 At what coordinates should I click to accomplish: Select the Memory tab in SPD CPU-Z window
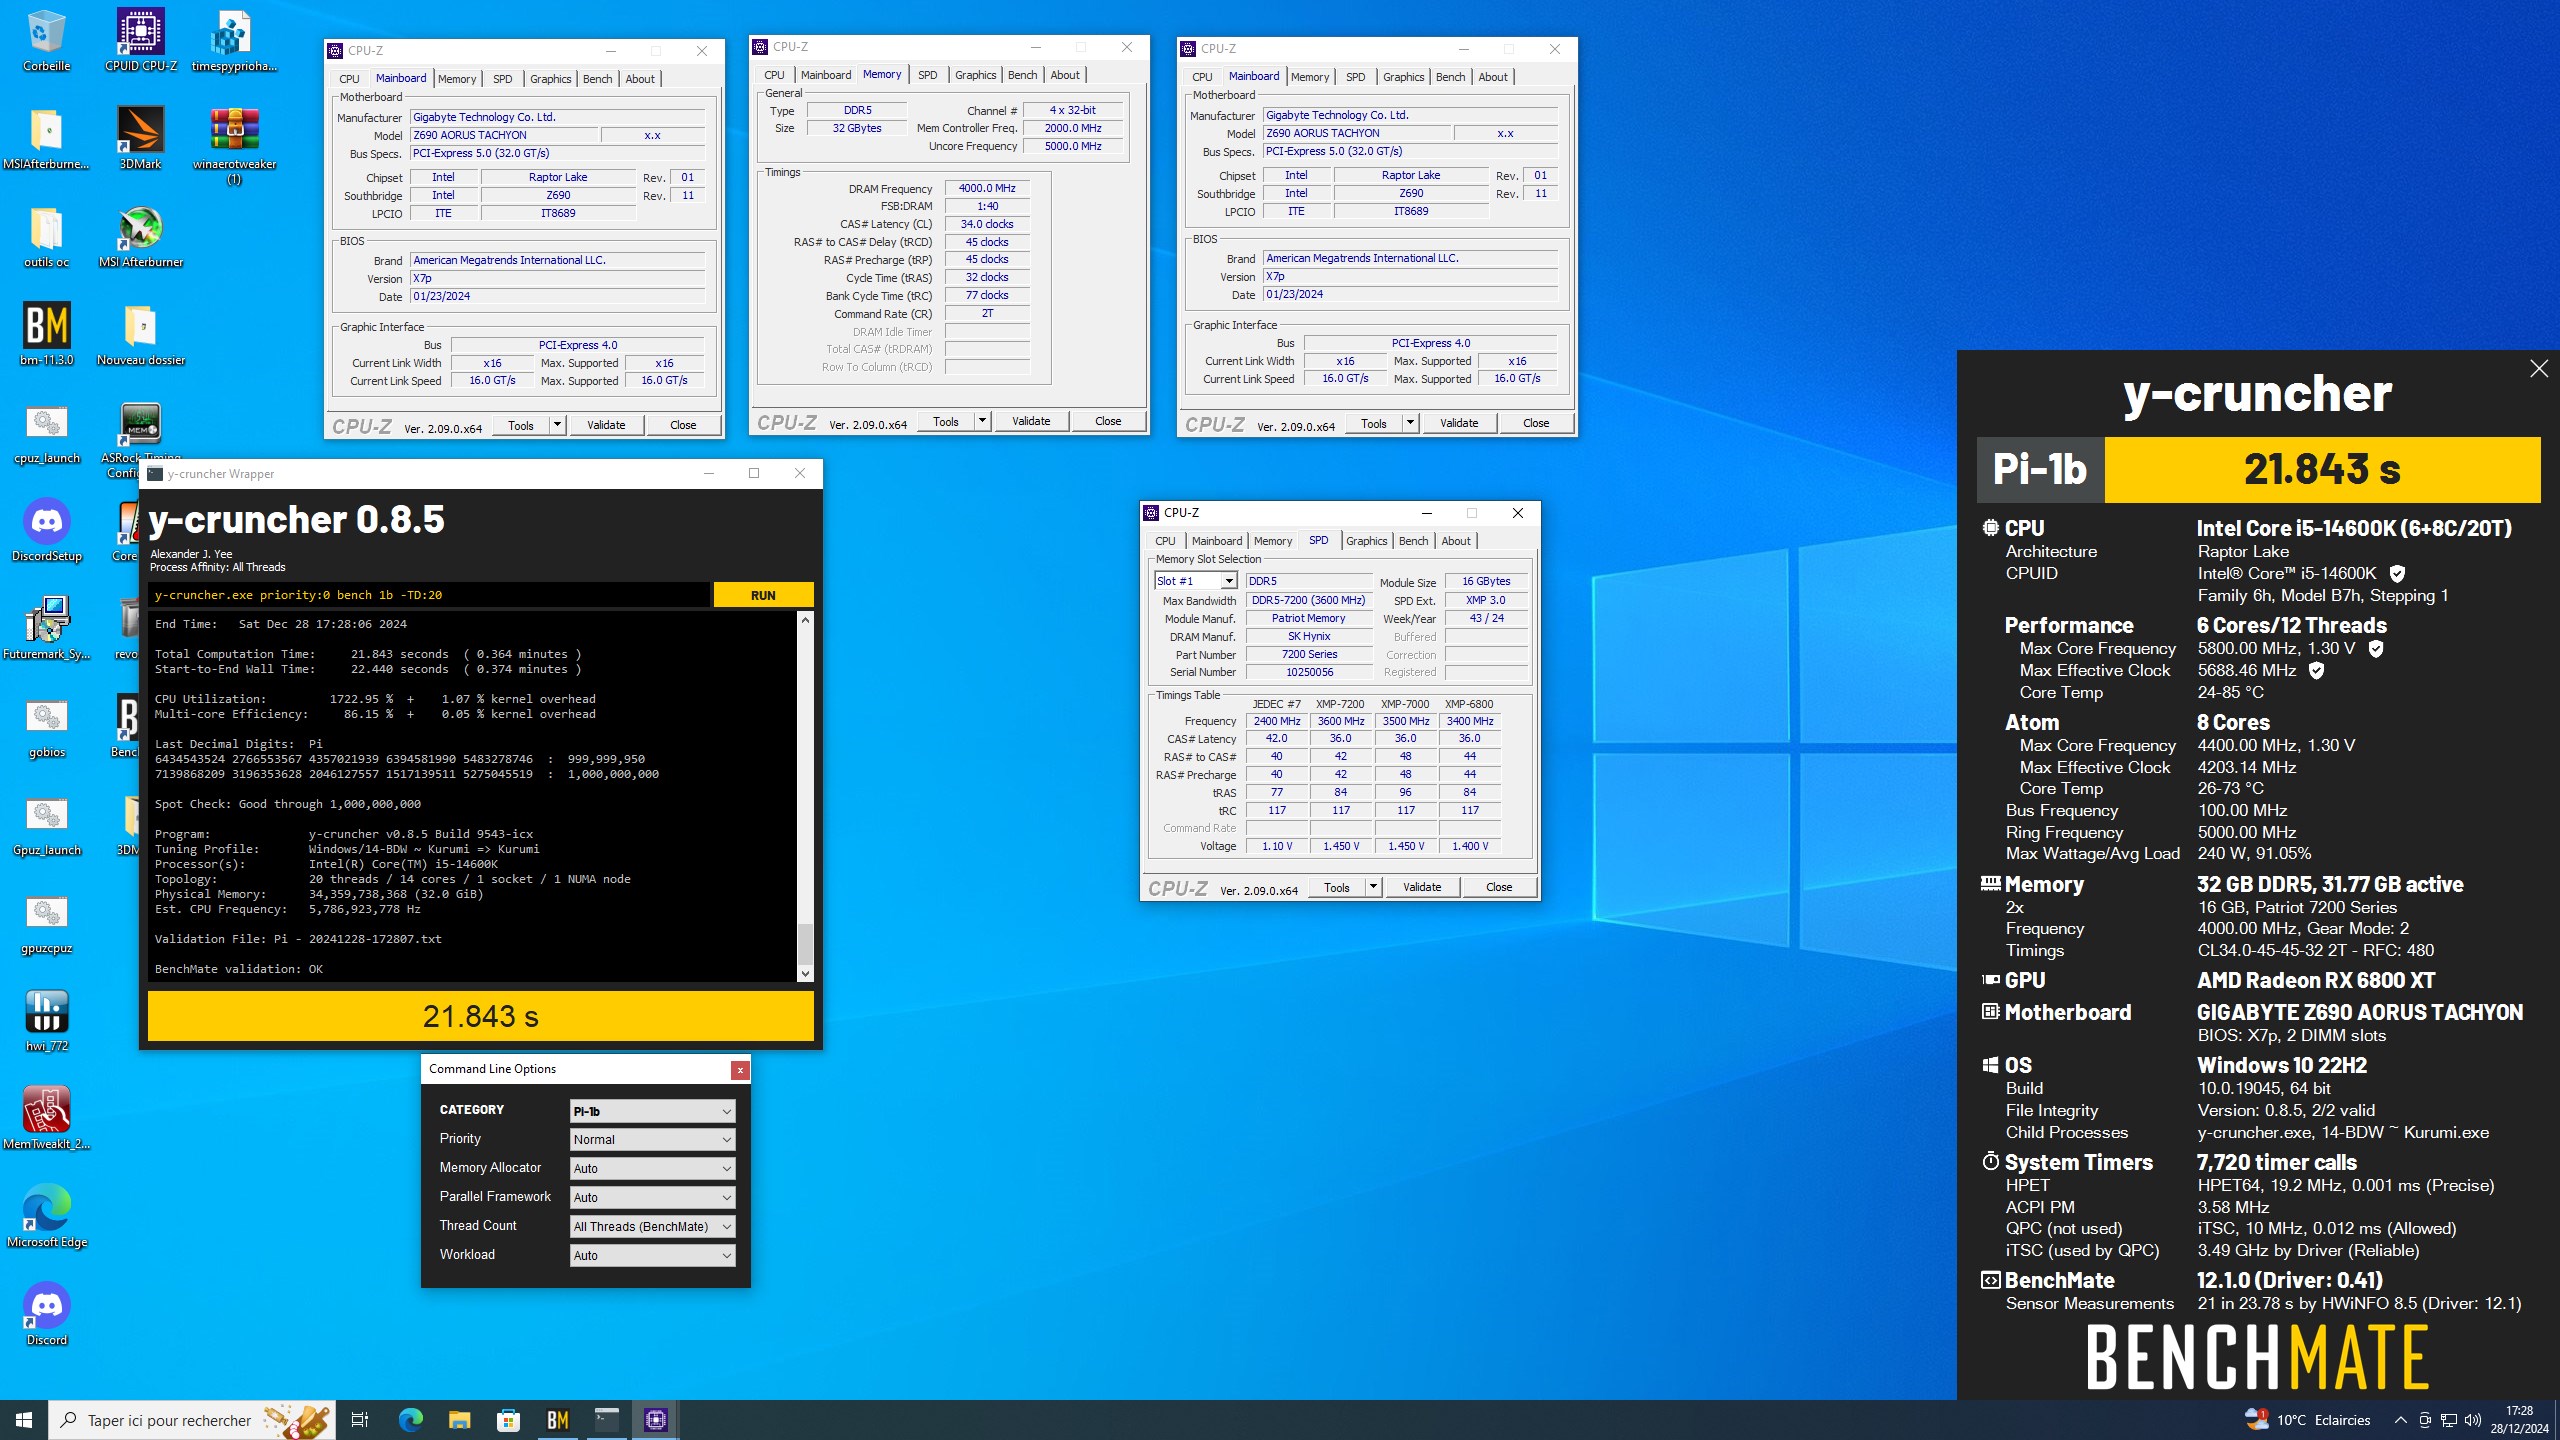point(1273,541)
